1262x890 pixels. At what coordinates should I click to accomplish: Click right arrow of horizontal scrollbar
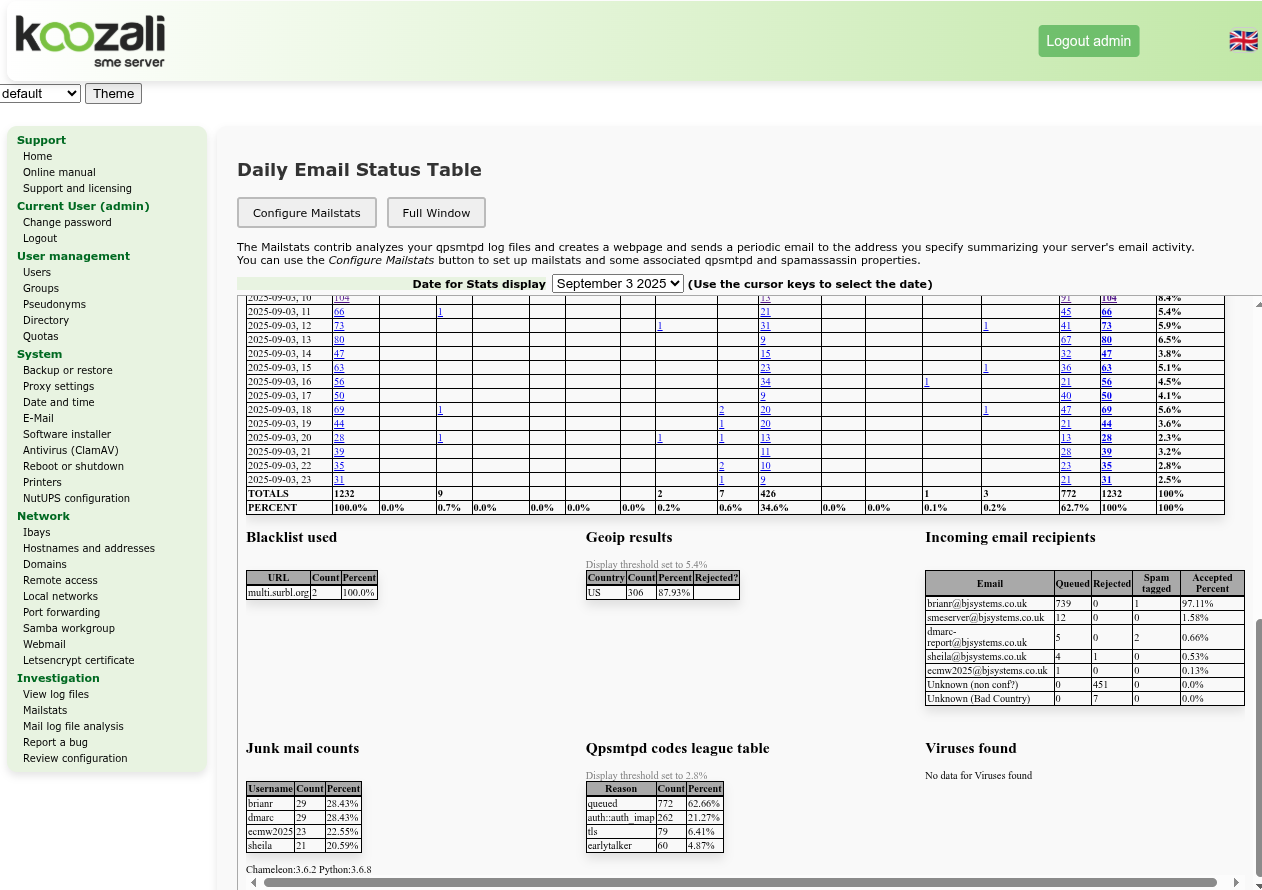tap(1237, 883)
